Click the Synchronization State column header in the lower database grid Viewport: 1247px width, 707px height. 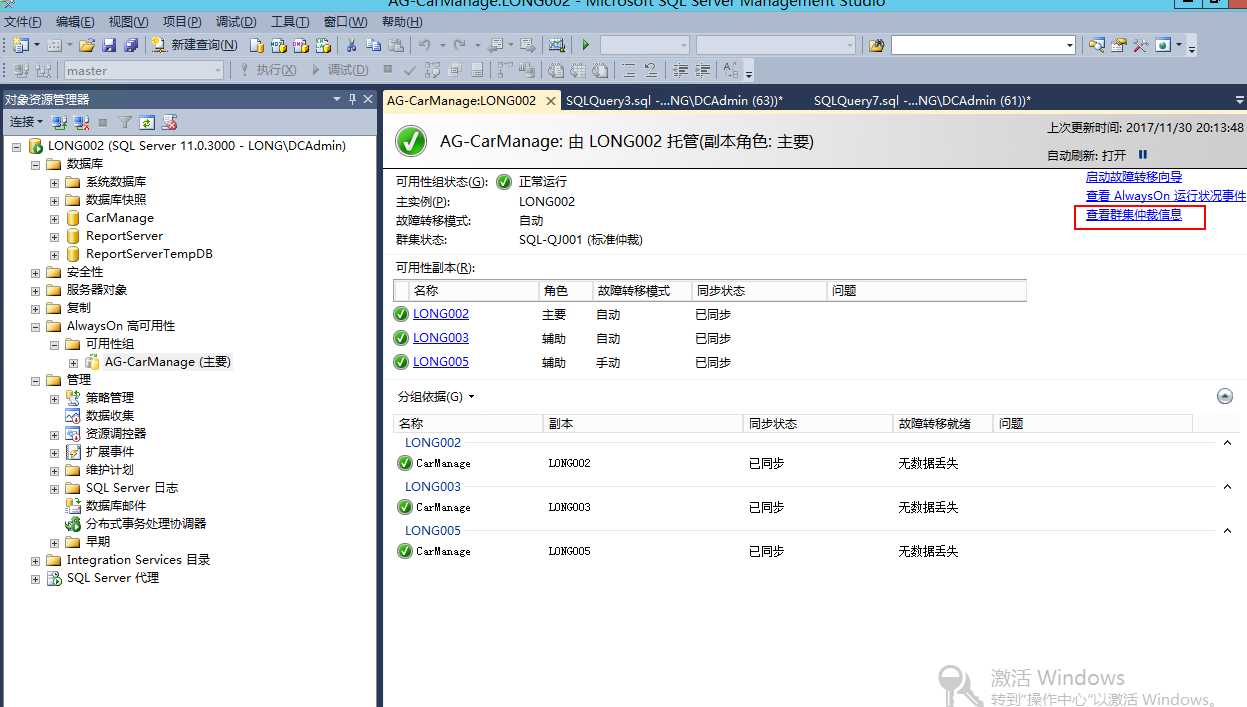(818, 424)
